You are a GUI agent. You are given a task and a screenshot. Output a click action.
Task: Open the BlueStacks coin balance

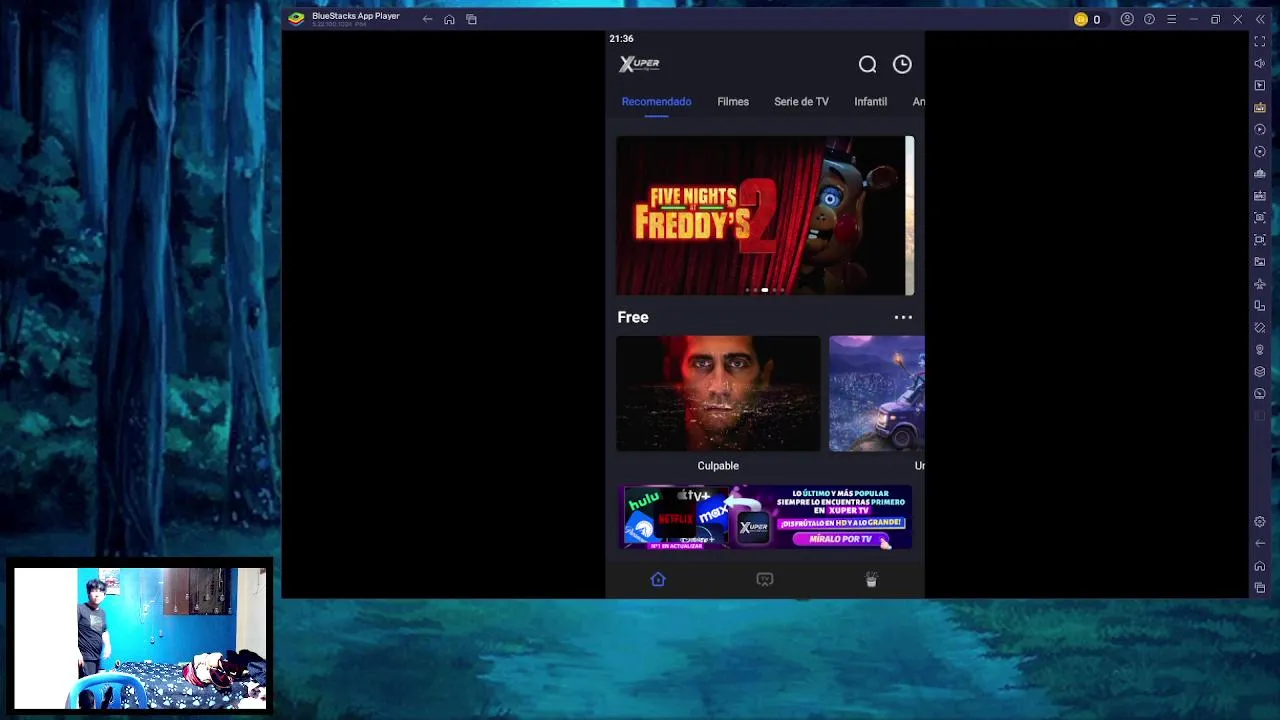pyautogui.click(x=1087, y=19)
